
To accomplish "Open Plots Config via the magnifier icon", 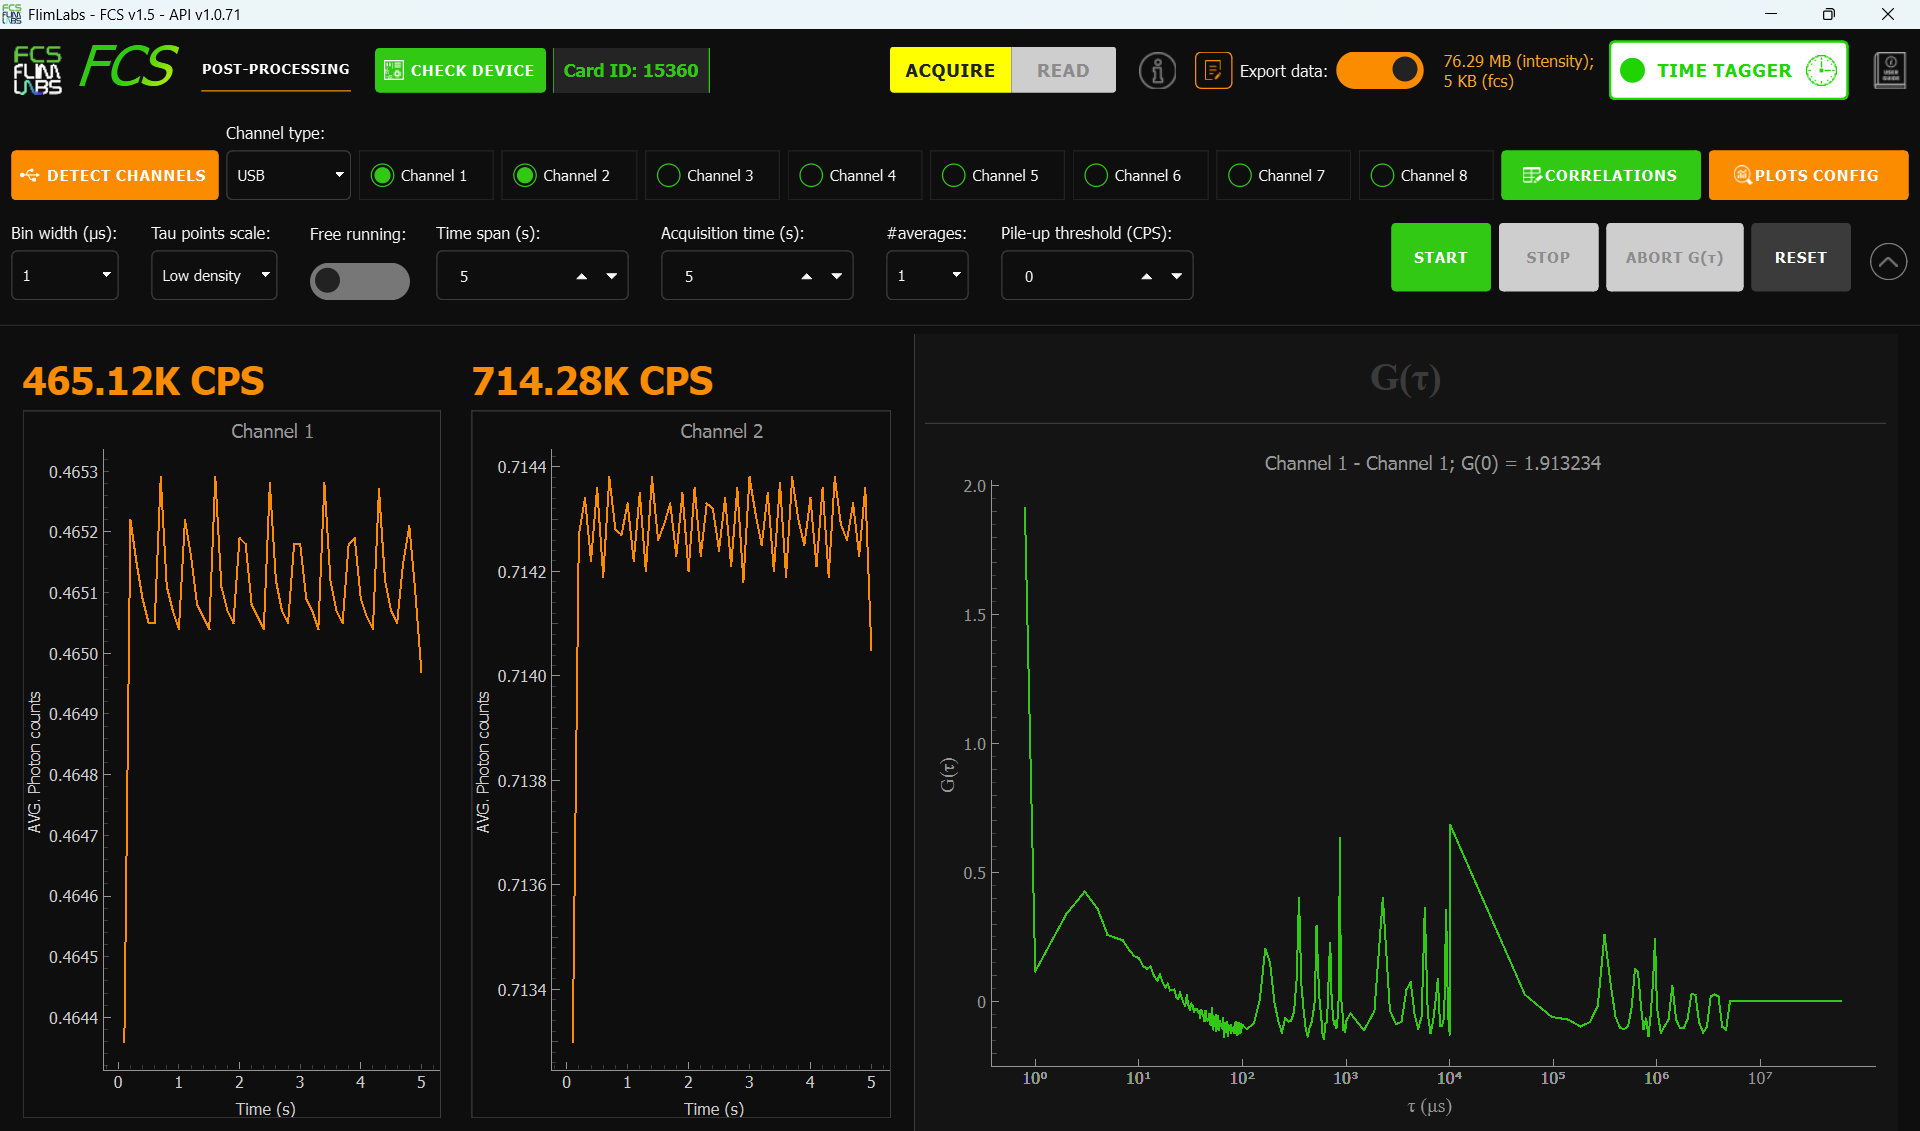I will pyautogui.click(x=1742, y=176).
